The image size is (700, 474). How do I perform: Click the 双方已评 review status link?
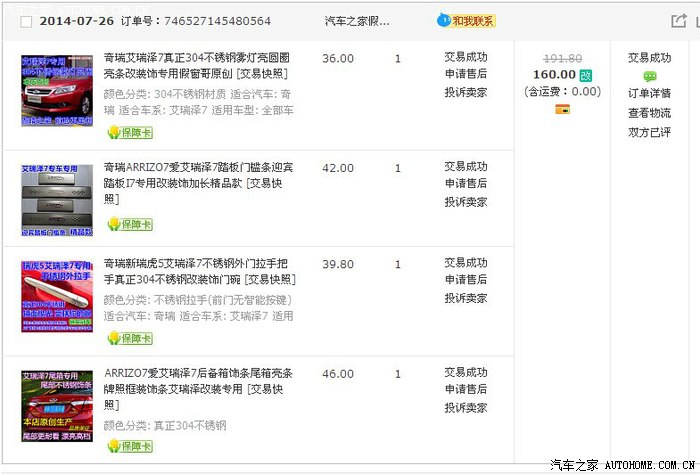coord(649,132)
